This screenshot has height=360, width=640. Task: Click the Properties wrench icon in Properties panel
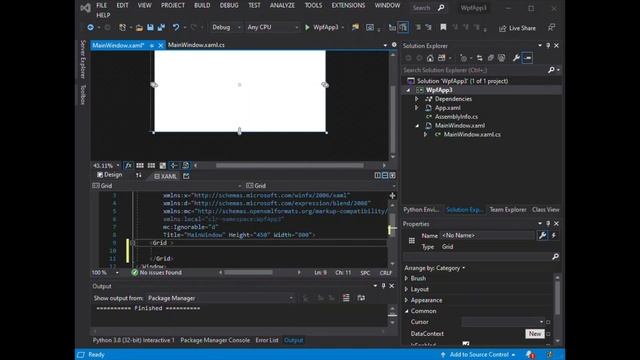click(x=542, y=236)
